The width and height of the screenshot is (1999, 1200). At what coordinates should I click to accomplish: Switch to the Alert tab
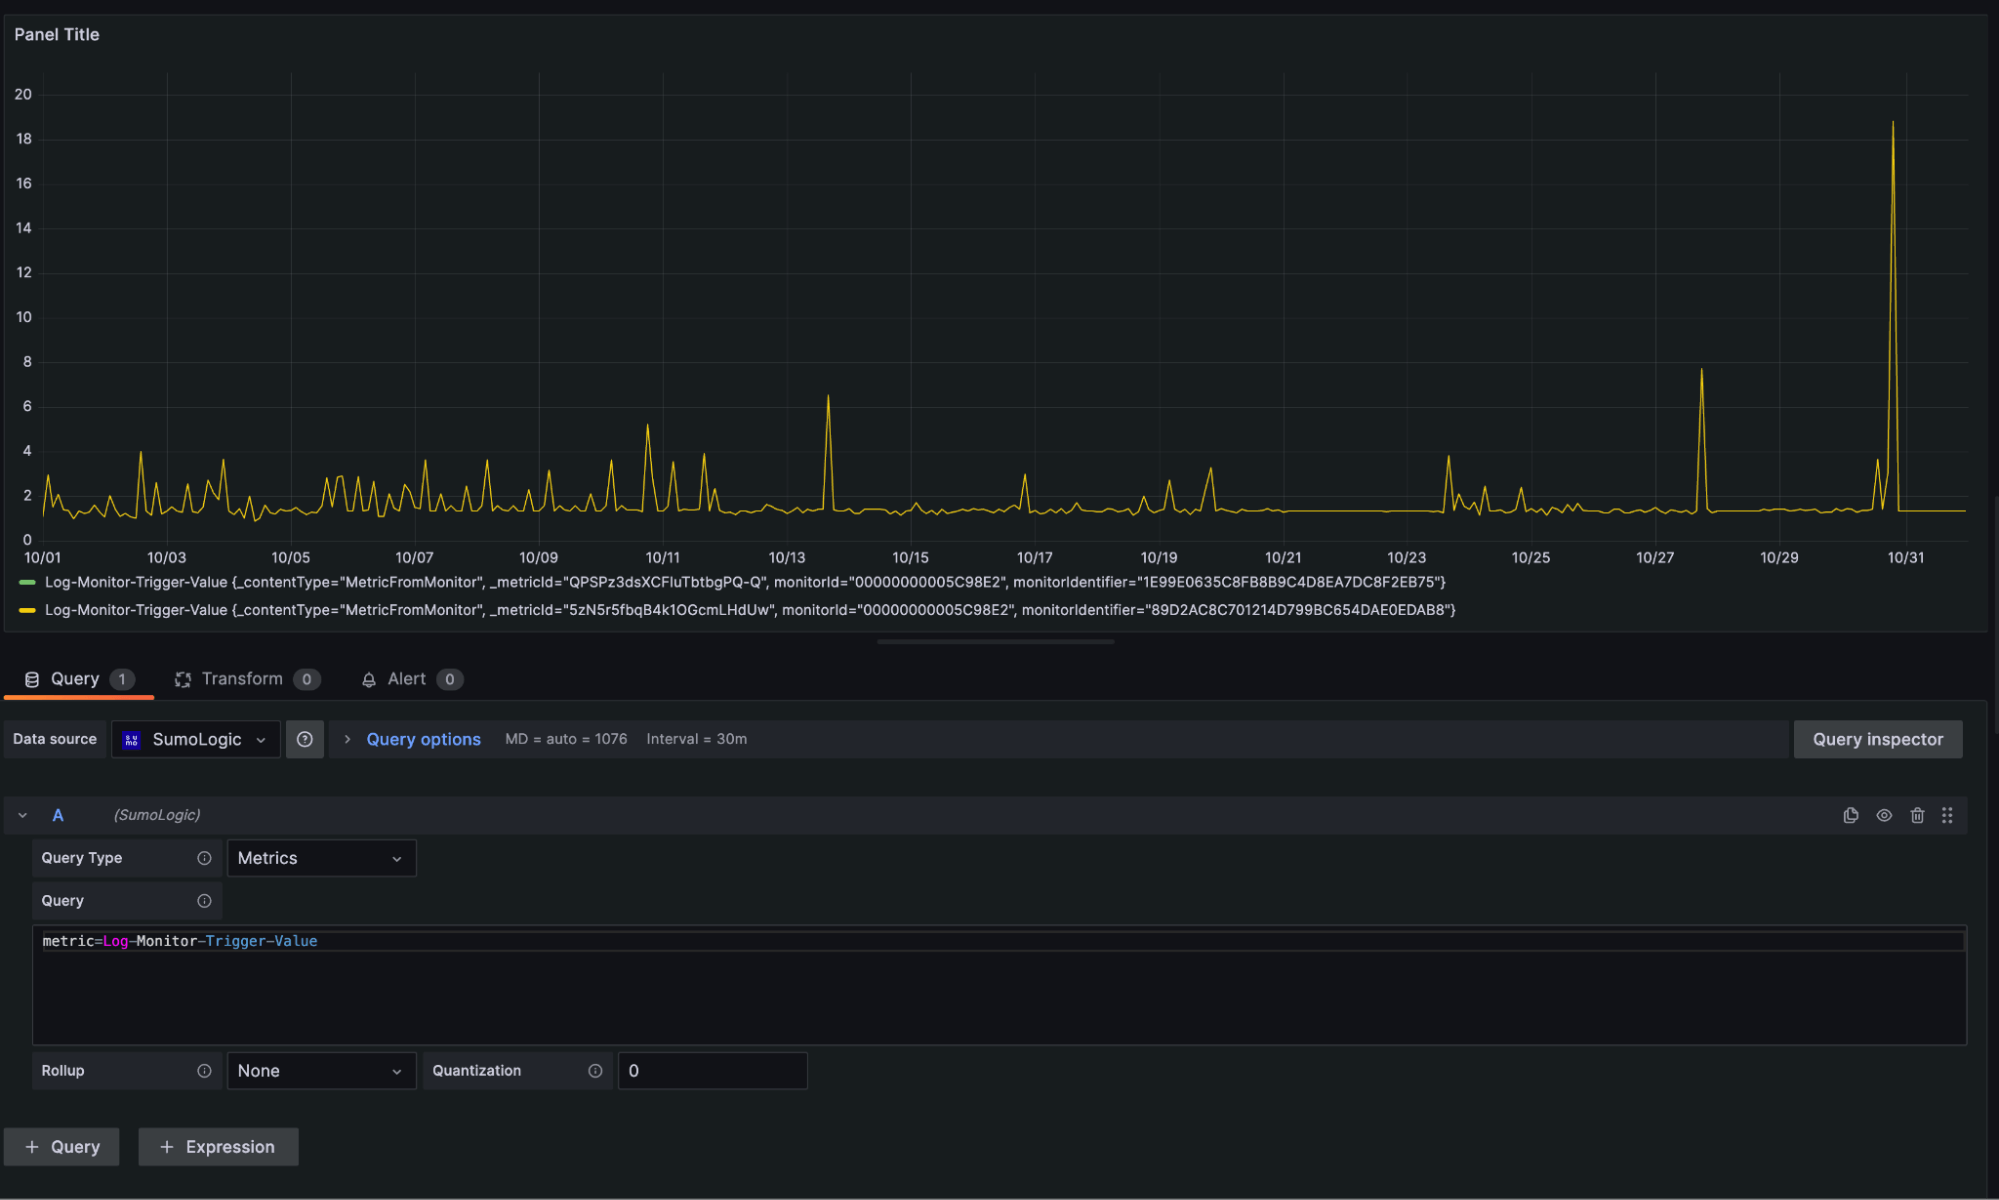407,678
